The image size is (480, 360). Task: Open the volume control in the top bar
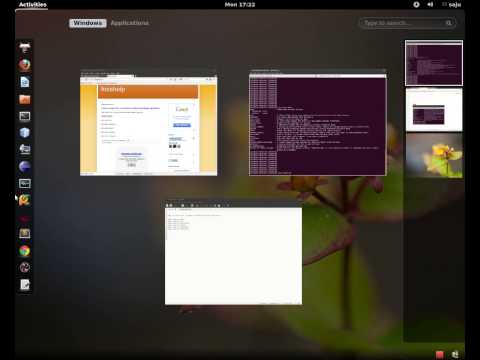coord(430,4)
